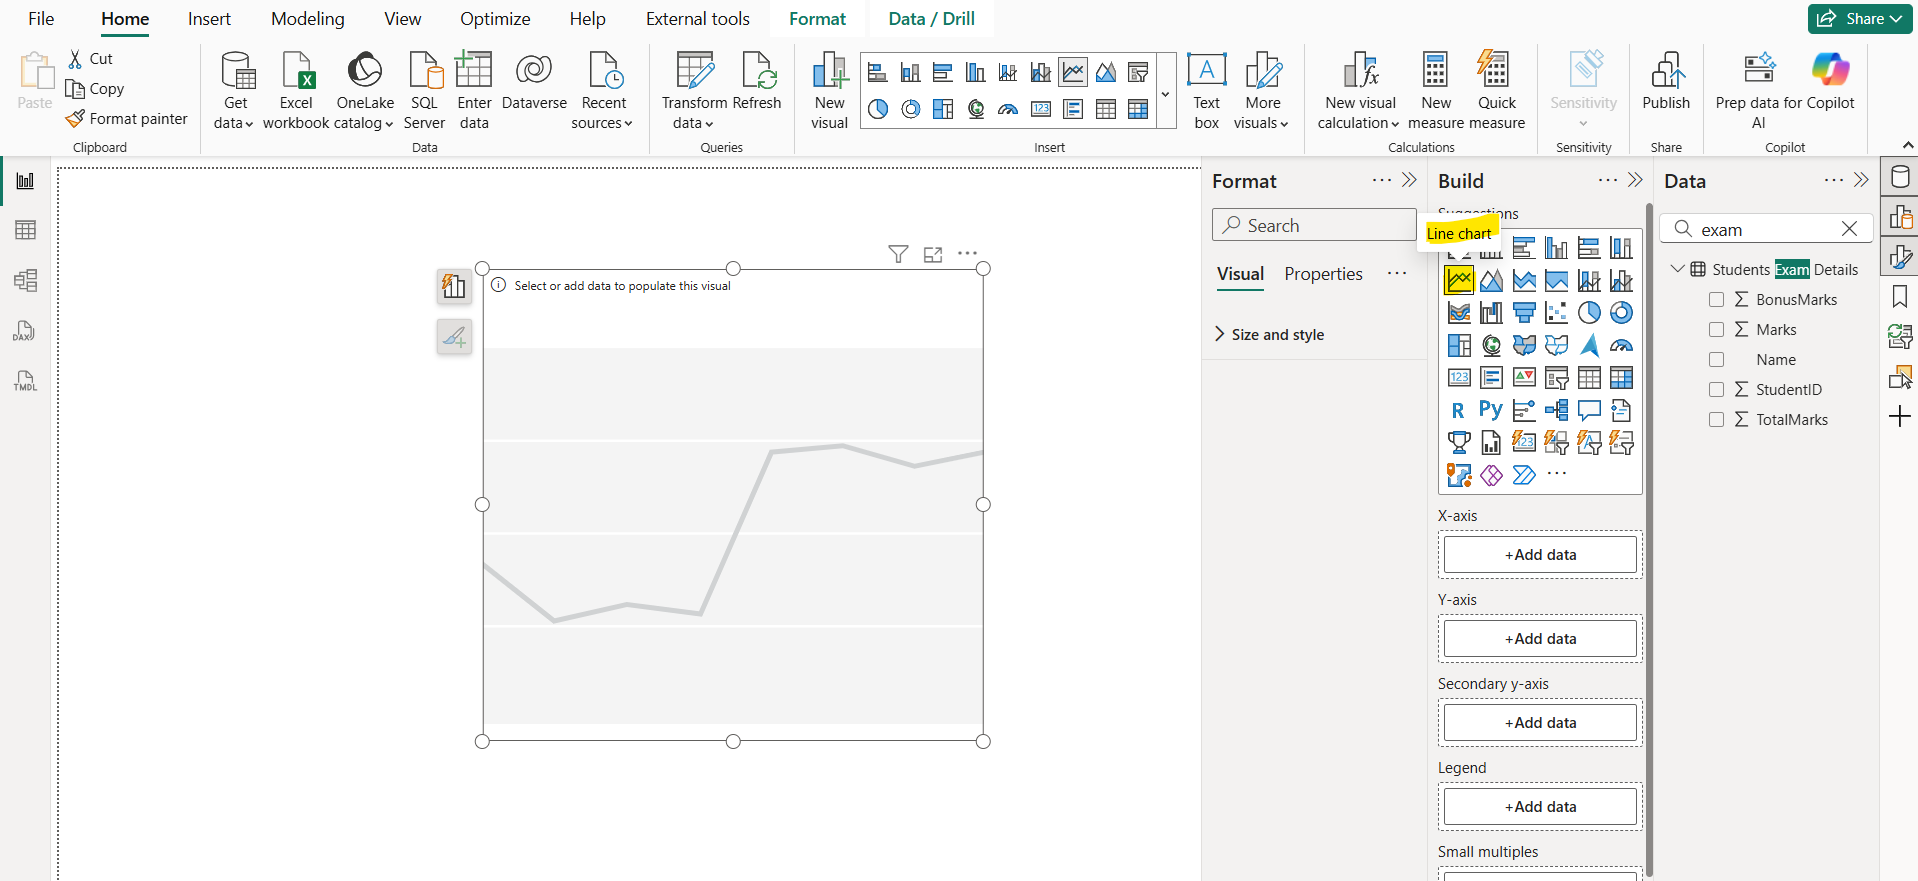This screenshot has width=1918, height=881.
Task: Switch to Table view in left sidebar
Action: (x=25, y=230)
